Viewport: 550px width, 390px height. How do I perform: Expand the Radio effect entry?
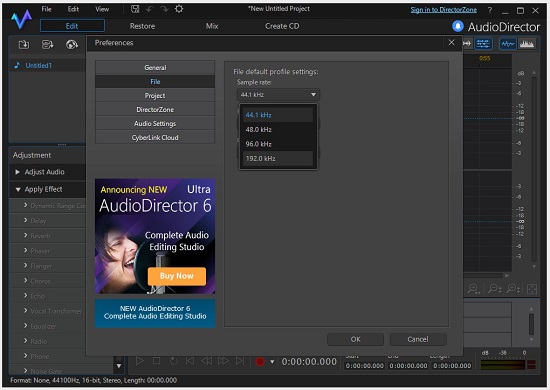(x=26, y=341)
